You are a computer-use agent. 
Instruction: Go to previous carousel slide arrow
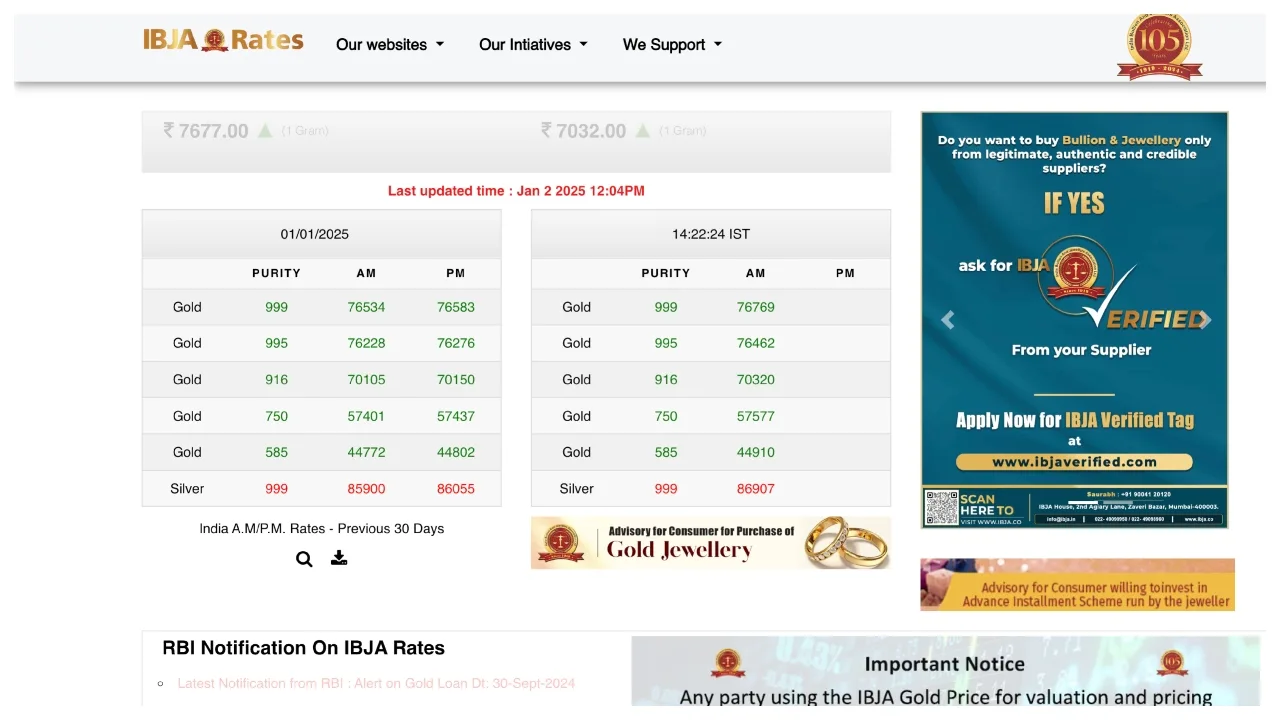pyautogui.click(x=947, y=320)
